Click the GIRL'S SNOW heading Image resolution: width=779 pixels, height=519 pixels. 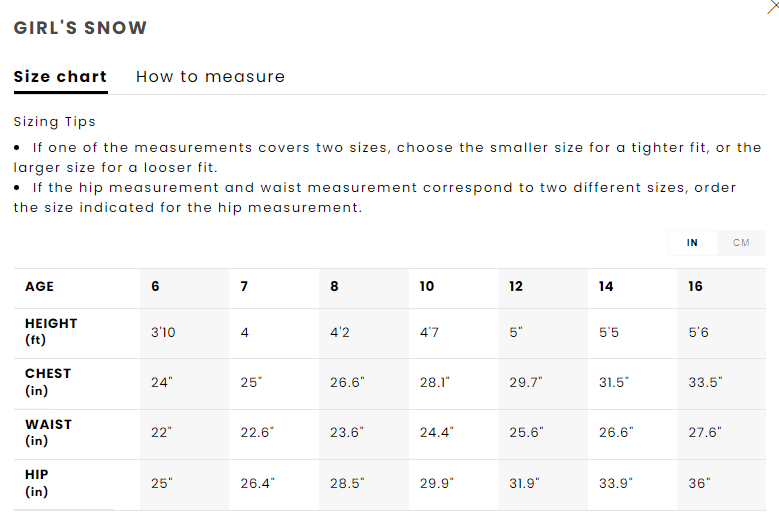pyautogui.click(x=80, y=28)
